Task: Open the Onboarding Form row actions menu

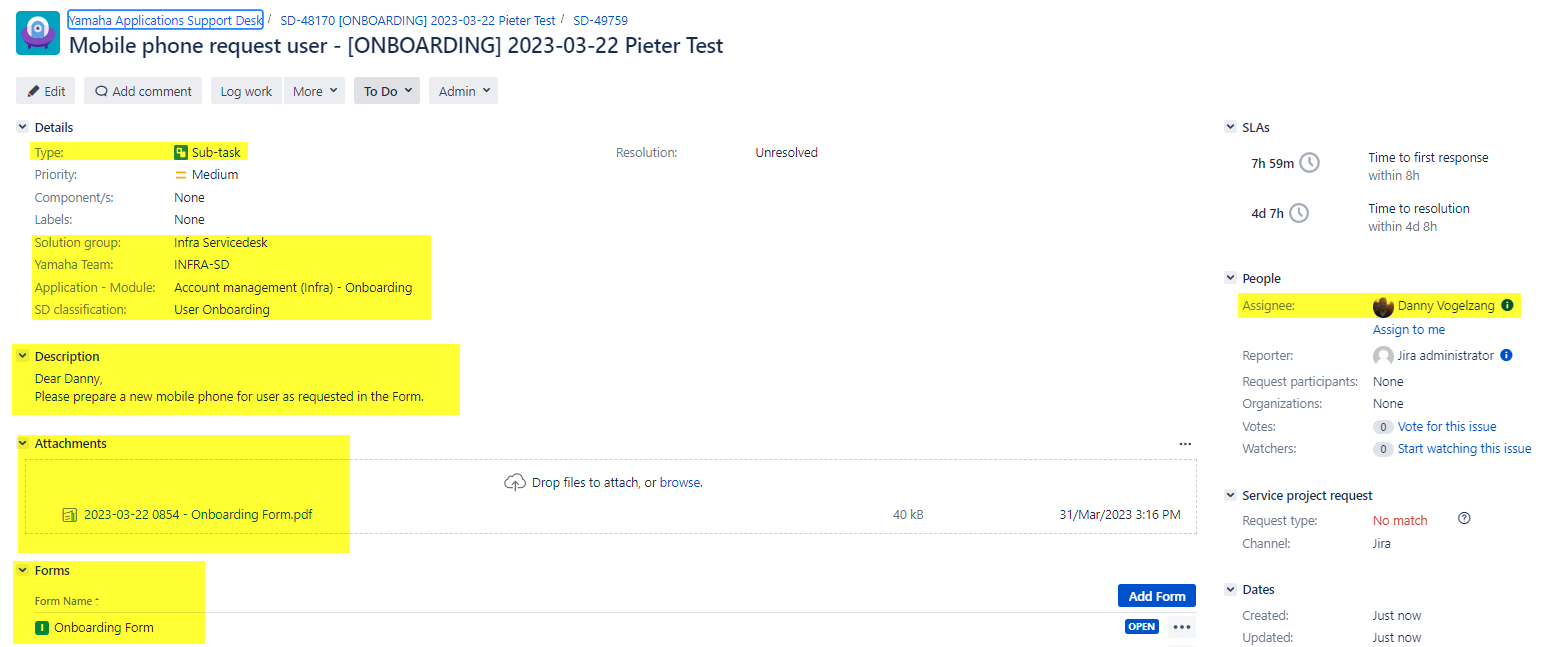Action: (1182, 628)
